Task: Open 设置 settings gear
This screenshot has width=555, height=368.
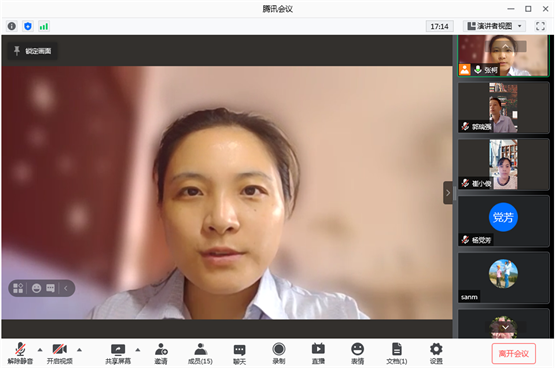Action: [436, 353]
